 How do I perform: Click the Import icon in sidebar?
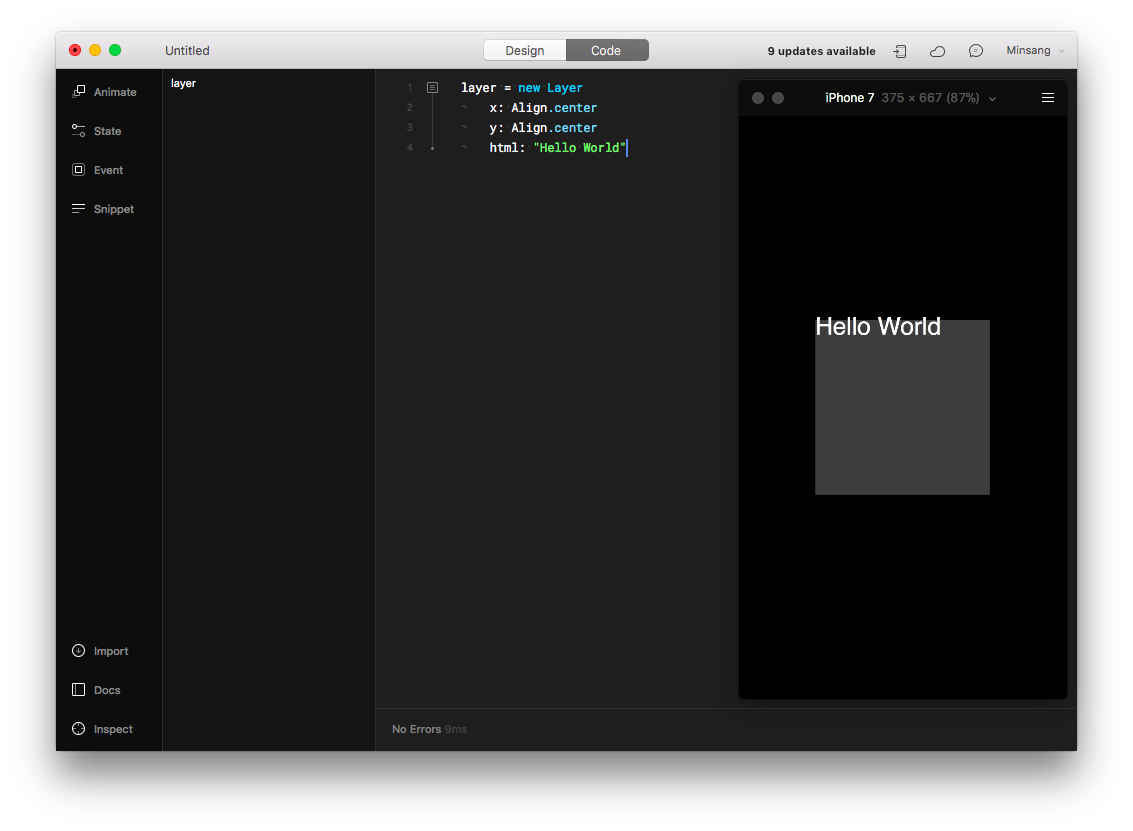79,651
